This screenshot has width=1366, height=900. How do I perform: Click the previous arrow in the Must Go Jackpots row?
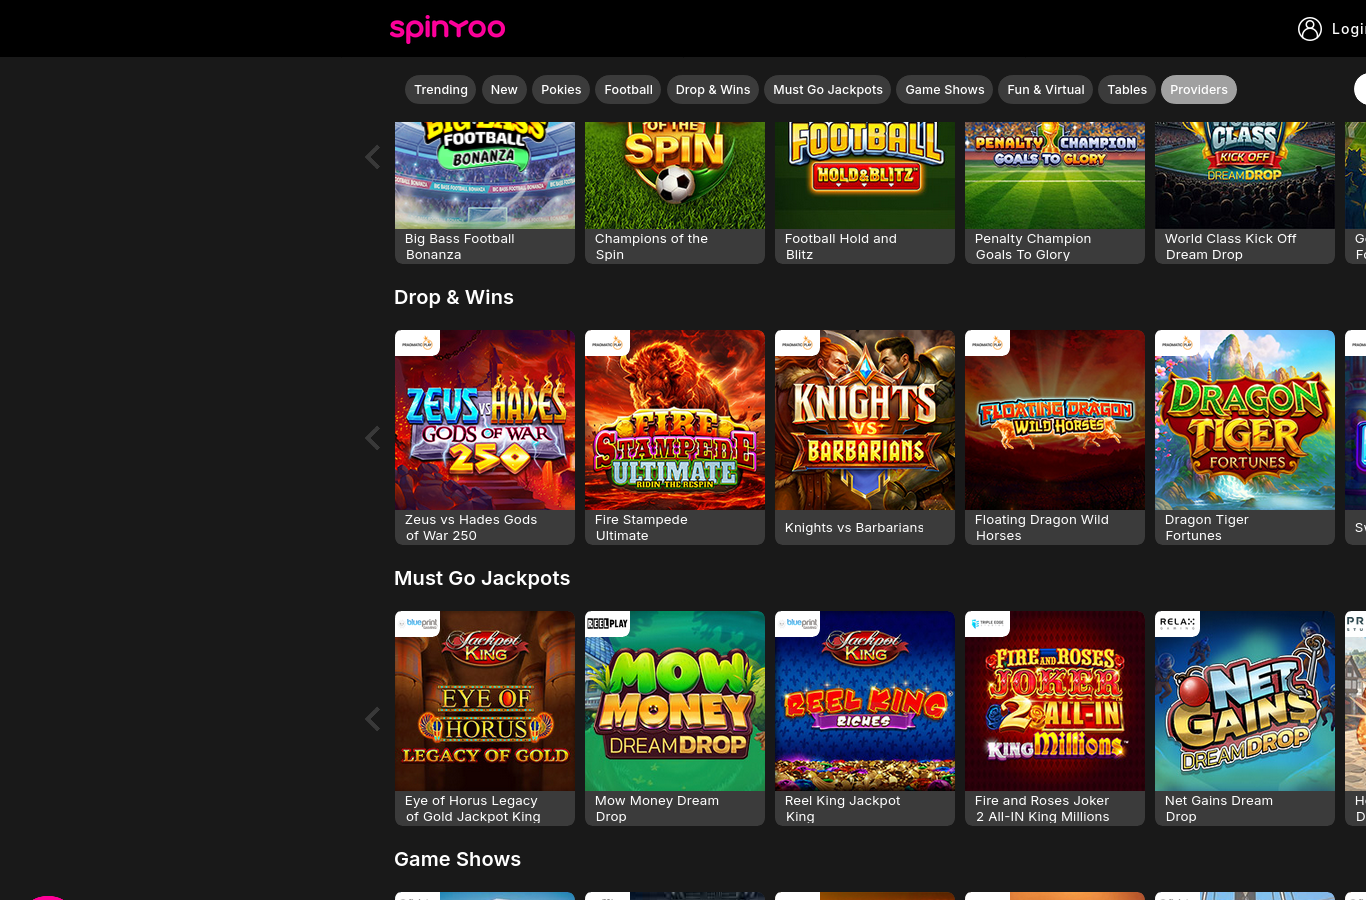tap(373, 719)
